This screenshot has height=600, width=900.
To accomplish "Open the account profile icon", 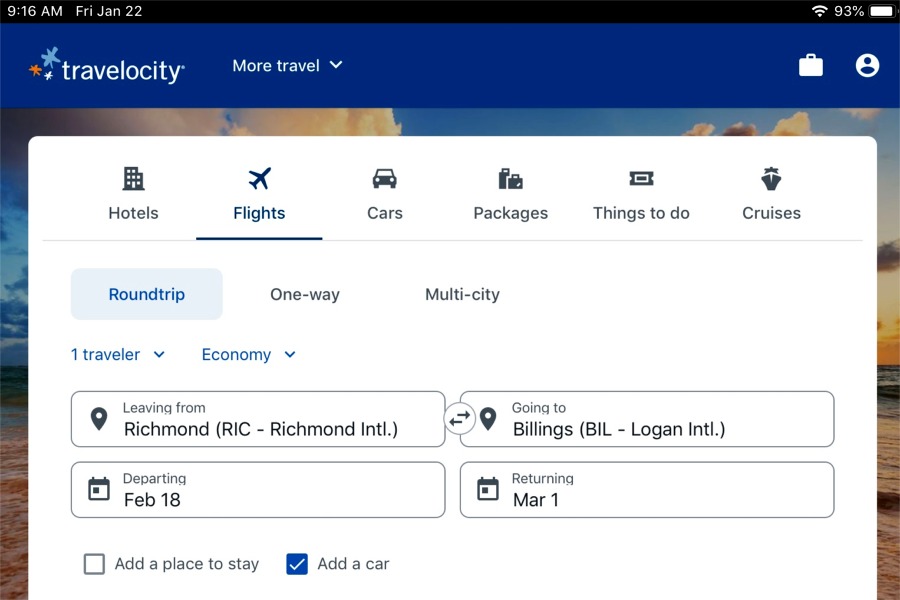I will (x=867, y=65).
